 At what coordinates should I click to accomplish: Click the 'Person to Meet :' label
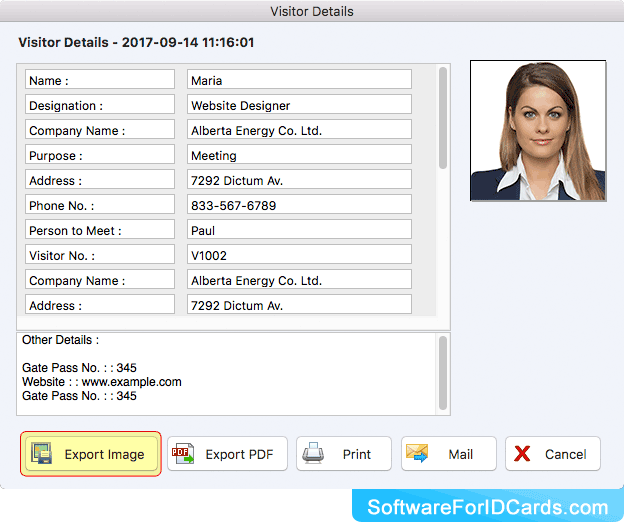(100, 230)
